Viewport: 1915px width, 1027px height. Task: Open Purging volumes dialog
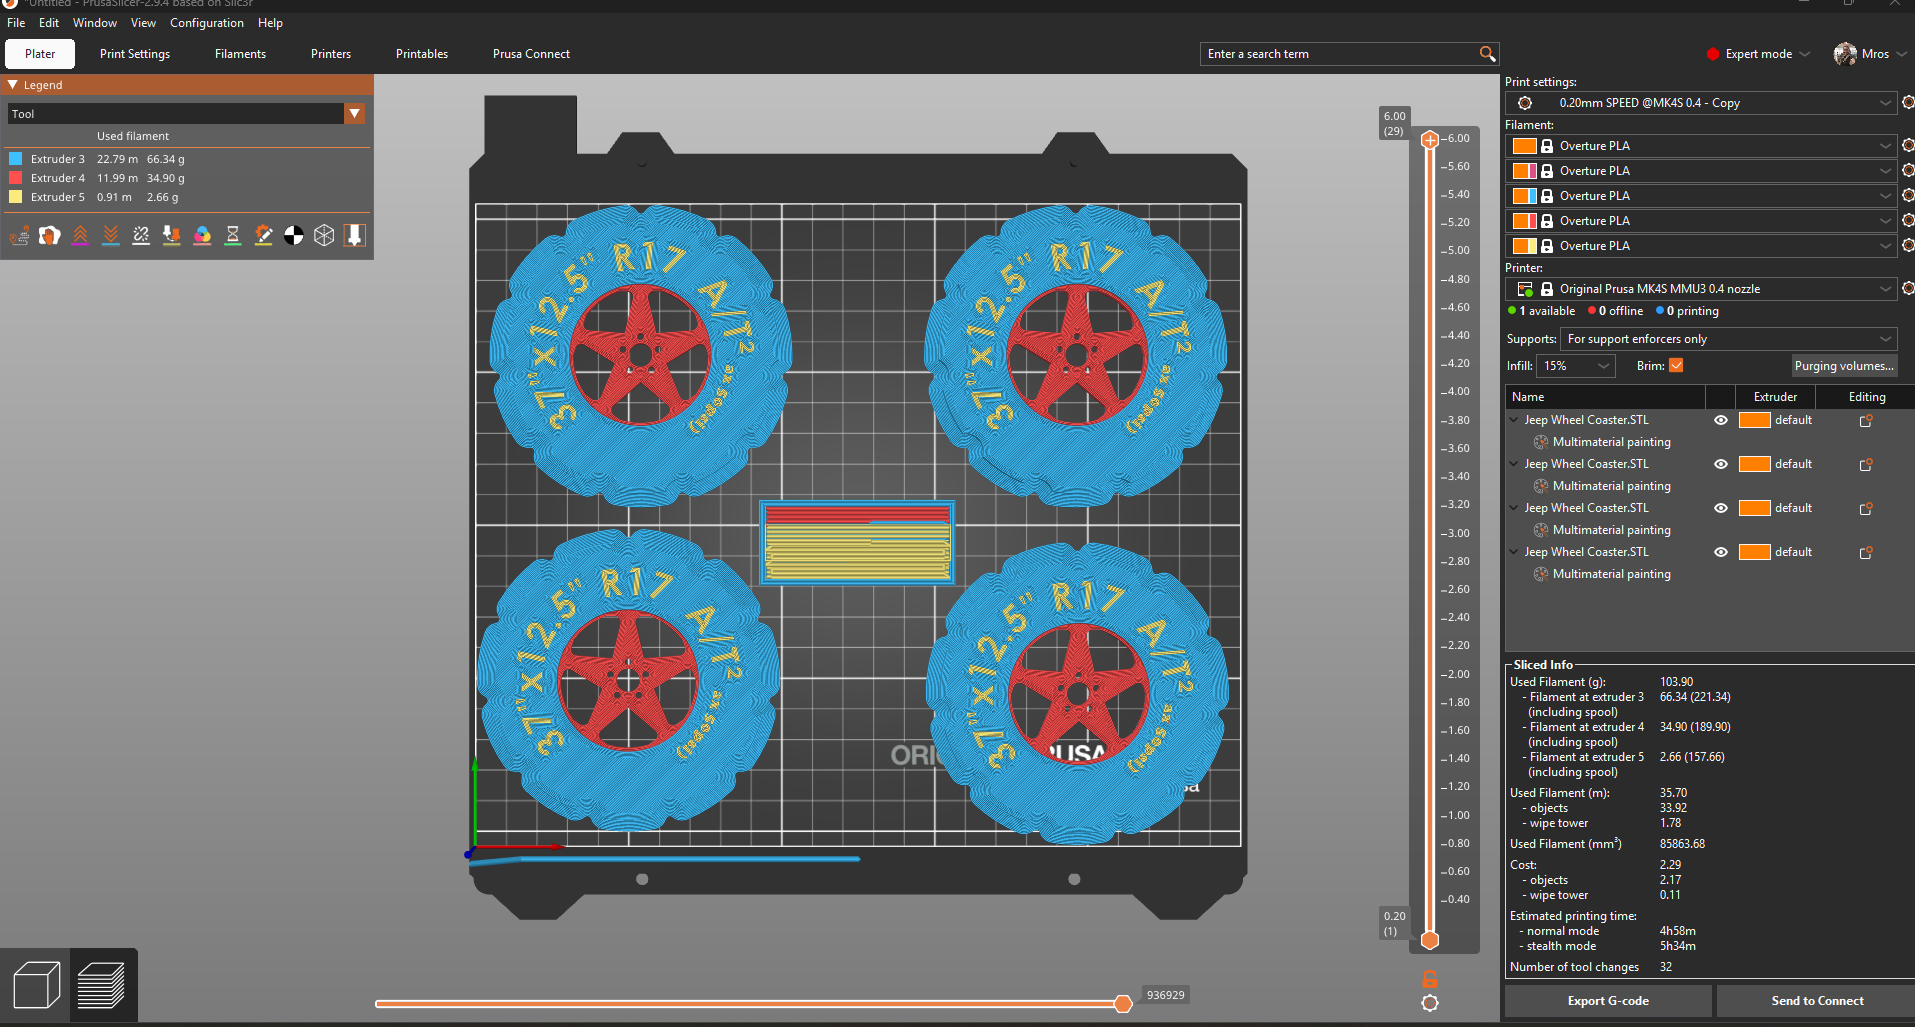tap(1844, 366)
